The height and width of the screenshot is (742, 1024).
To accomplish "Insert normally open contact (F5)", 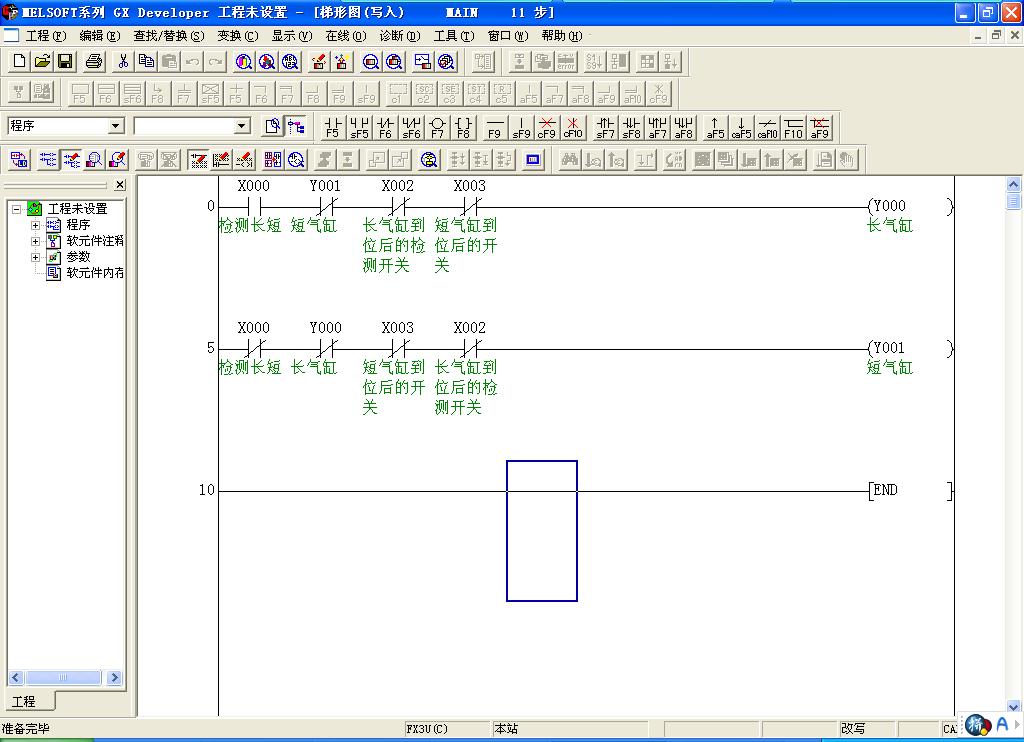I will click(x=333, y=127).
